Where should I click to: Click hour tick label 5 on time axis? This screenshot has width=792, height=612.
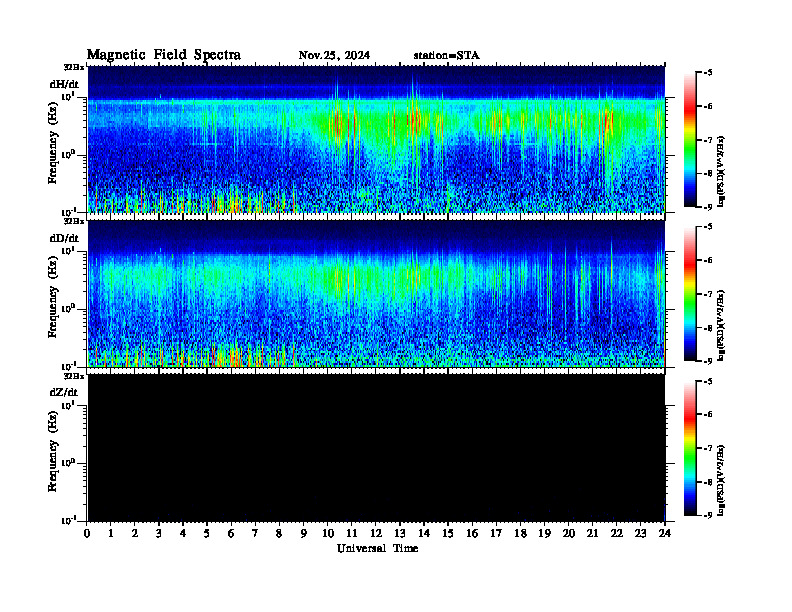pos(207,534)
